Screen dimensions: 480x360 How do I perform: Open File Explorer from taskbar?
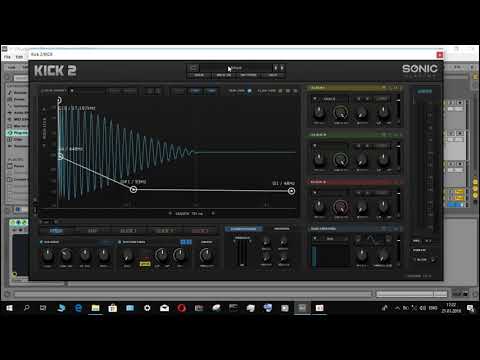point(95,308)
